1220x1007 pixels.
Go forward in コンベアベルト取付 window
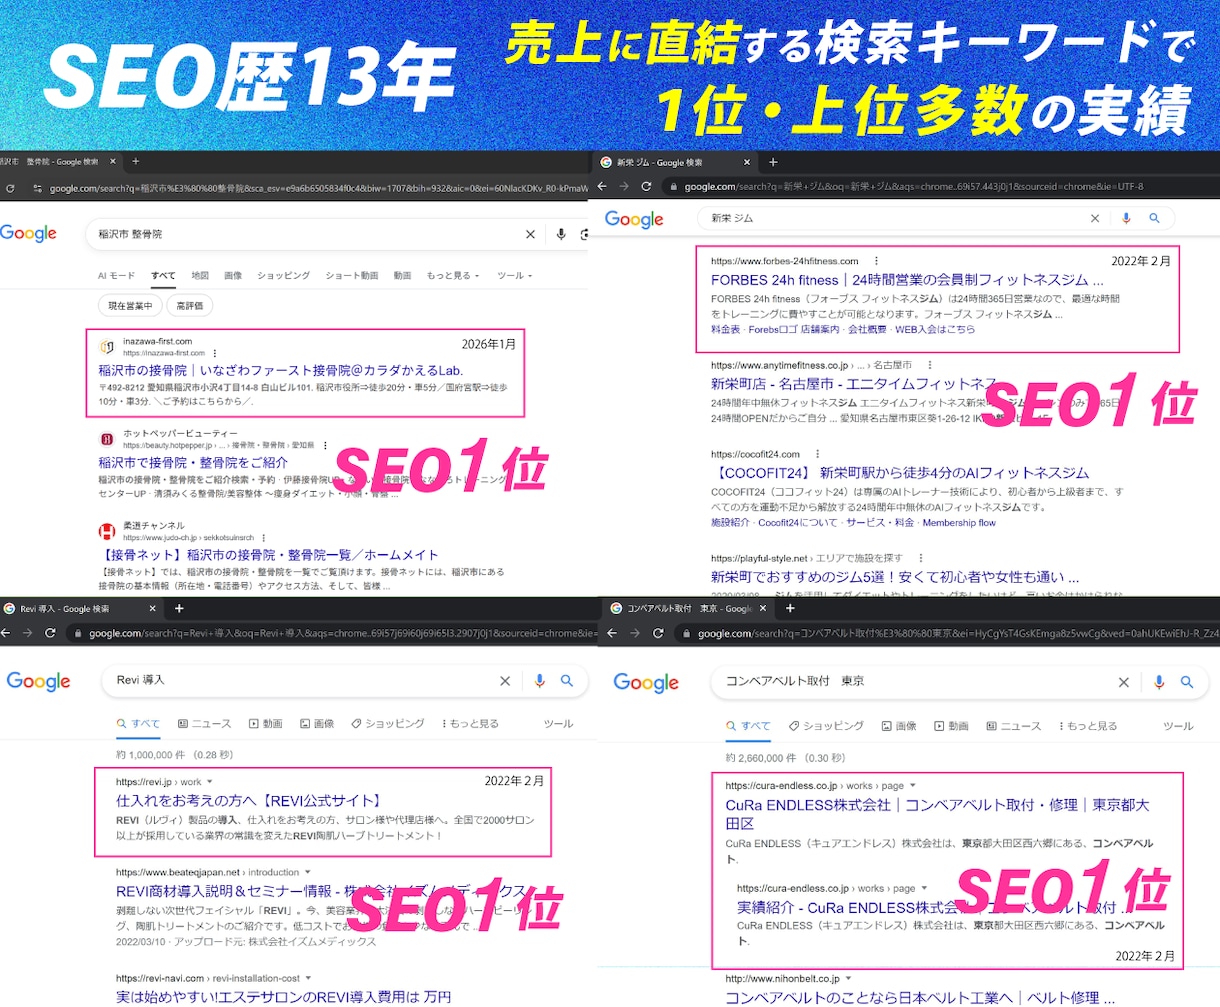[635, 634]
